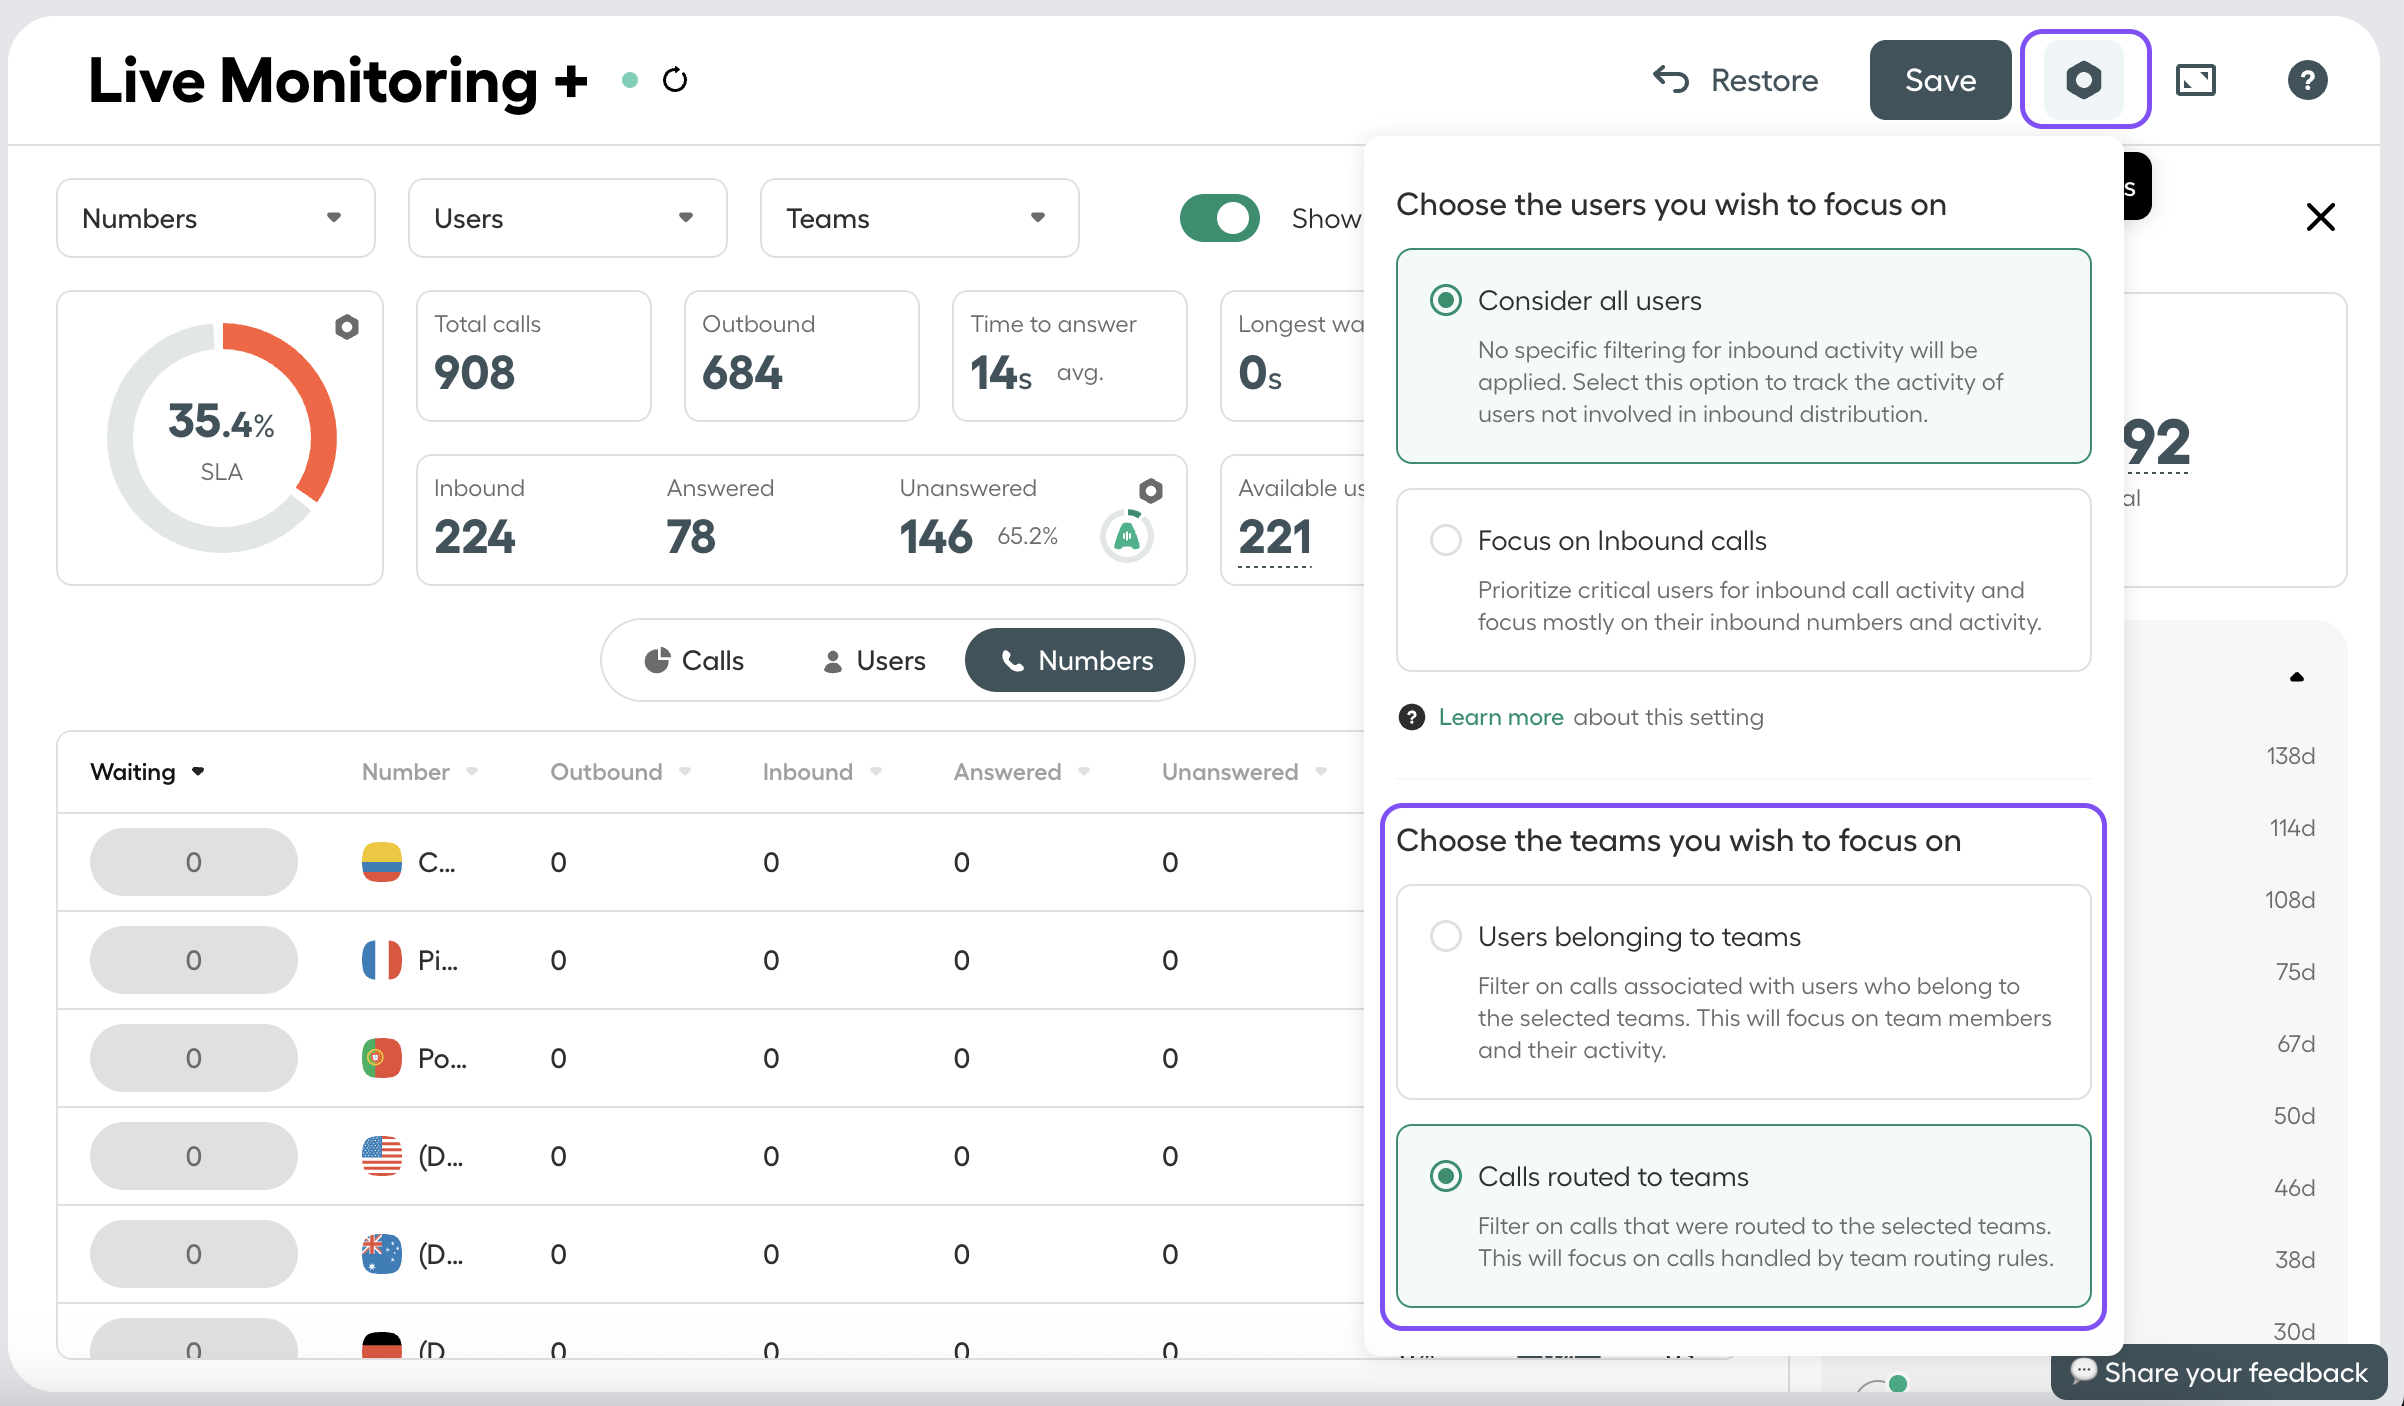
Task: Click the 138d entry in right list
Action: 2290,756
